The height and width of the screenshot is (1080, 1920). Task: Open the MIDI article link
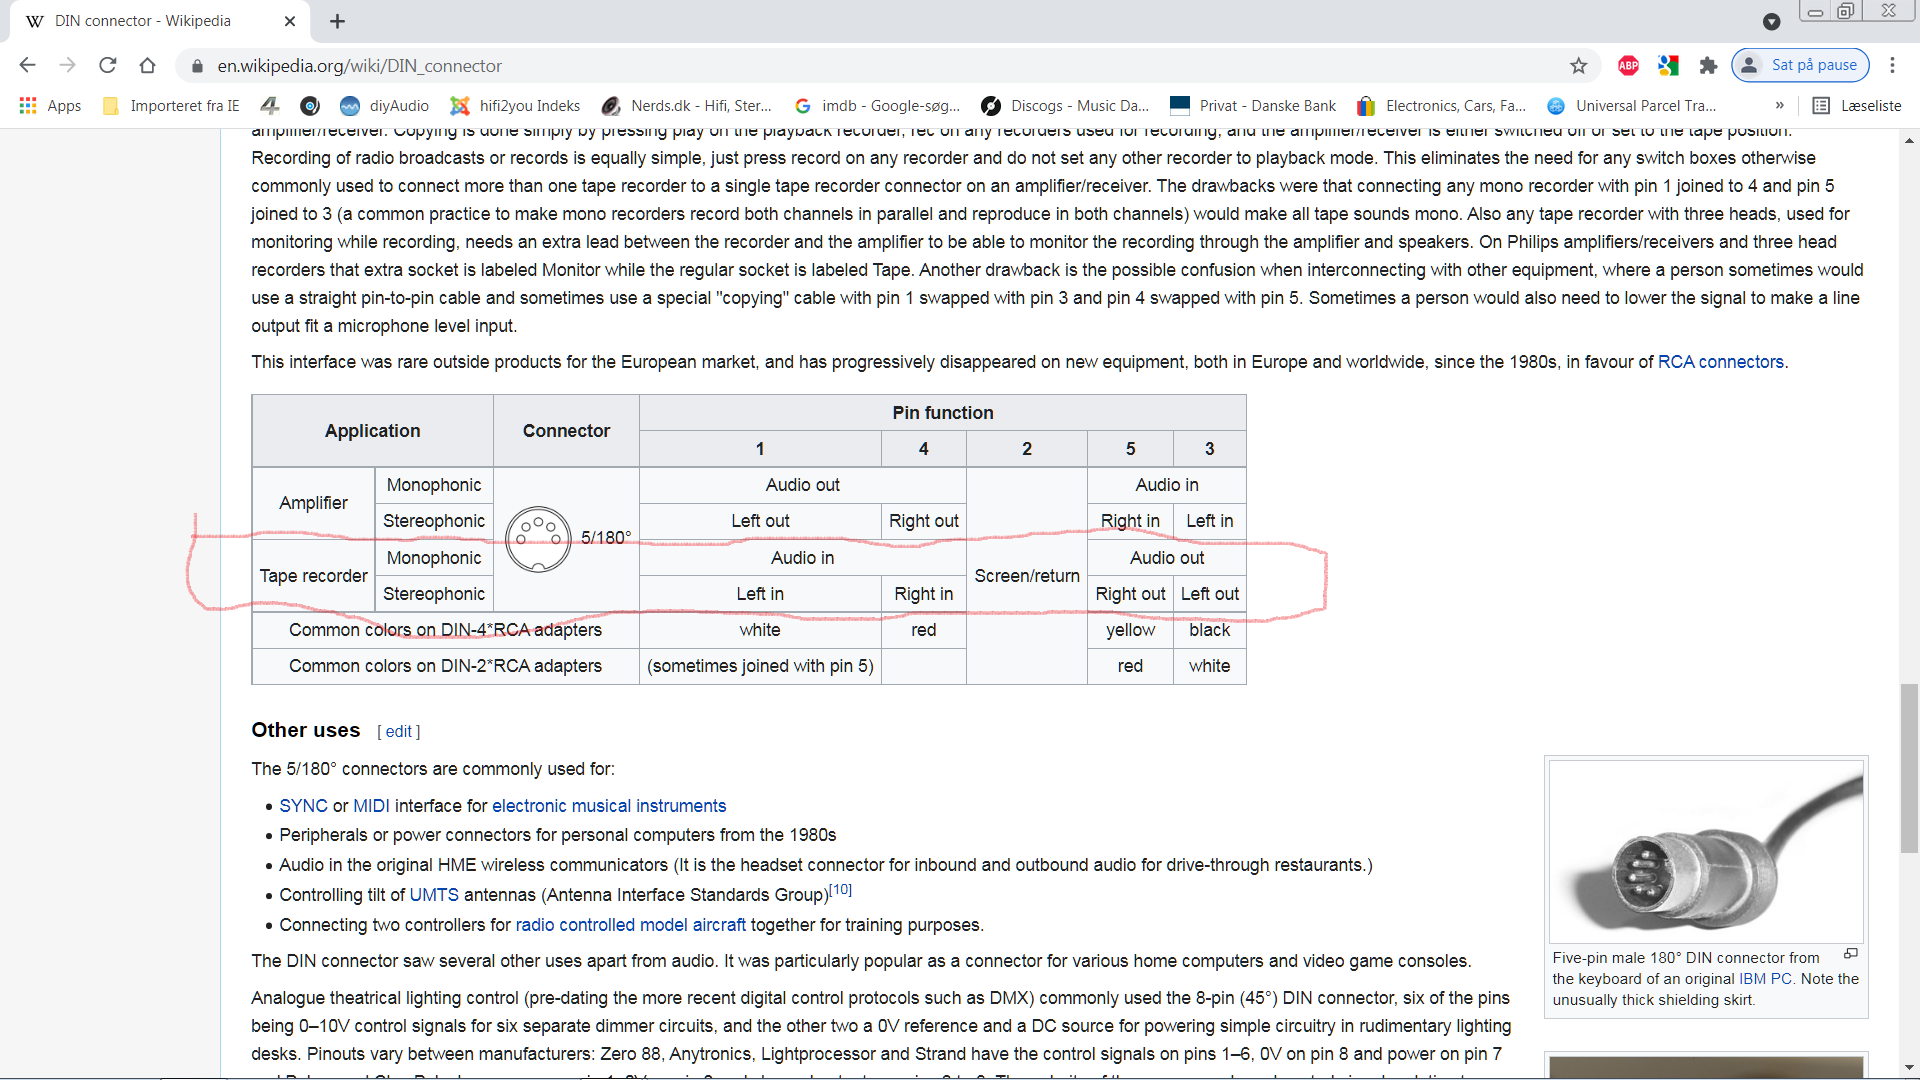click(371, 806)
